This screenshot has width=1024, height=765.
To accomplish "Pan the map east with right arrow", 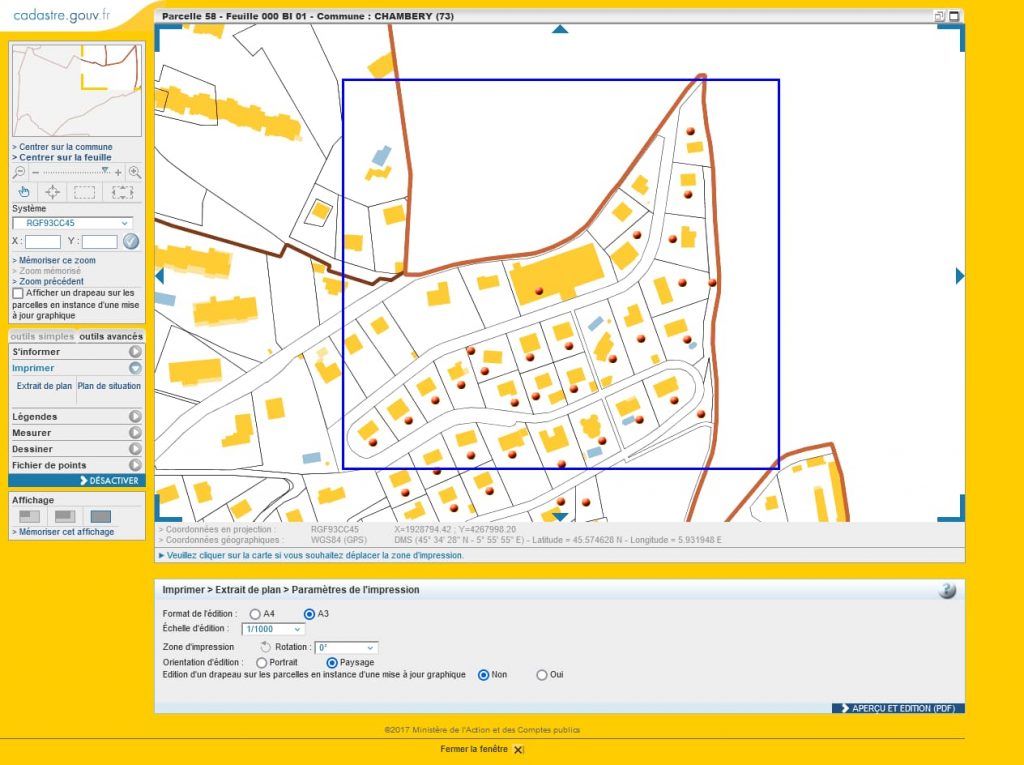I will (960, 275).
